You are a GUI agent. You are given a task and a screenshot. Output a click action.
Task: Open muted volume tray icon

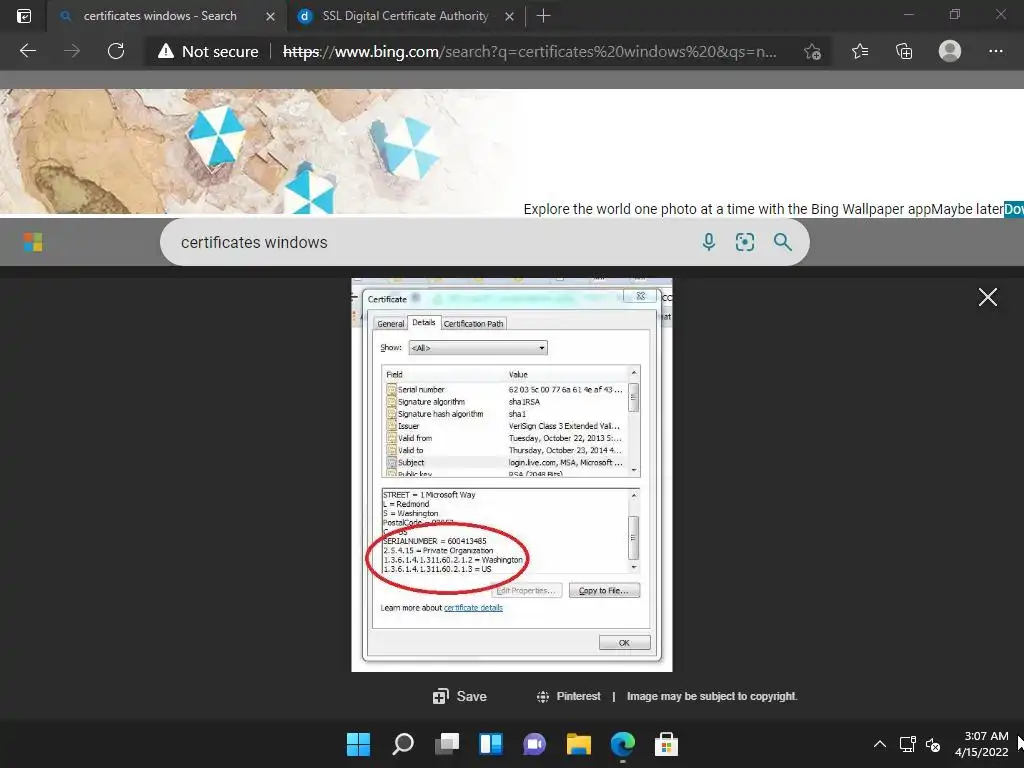[x=933, y=744]
